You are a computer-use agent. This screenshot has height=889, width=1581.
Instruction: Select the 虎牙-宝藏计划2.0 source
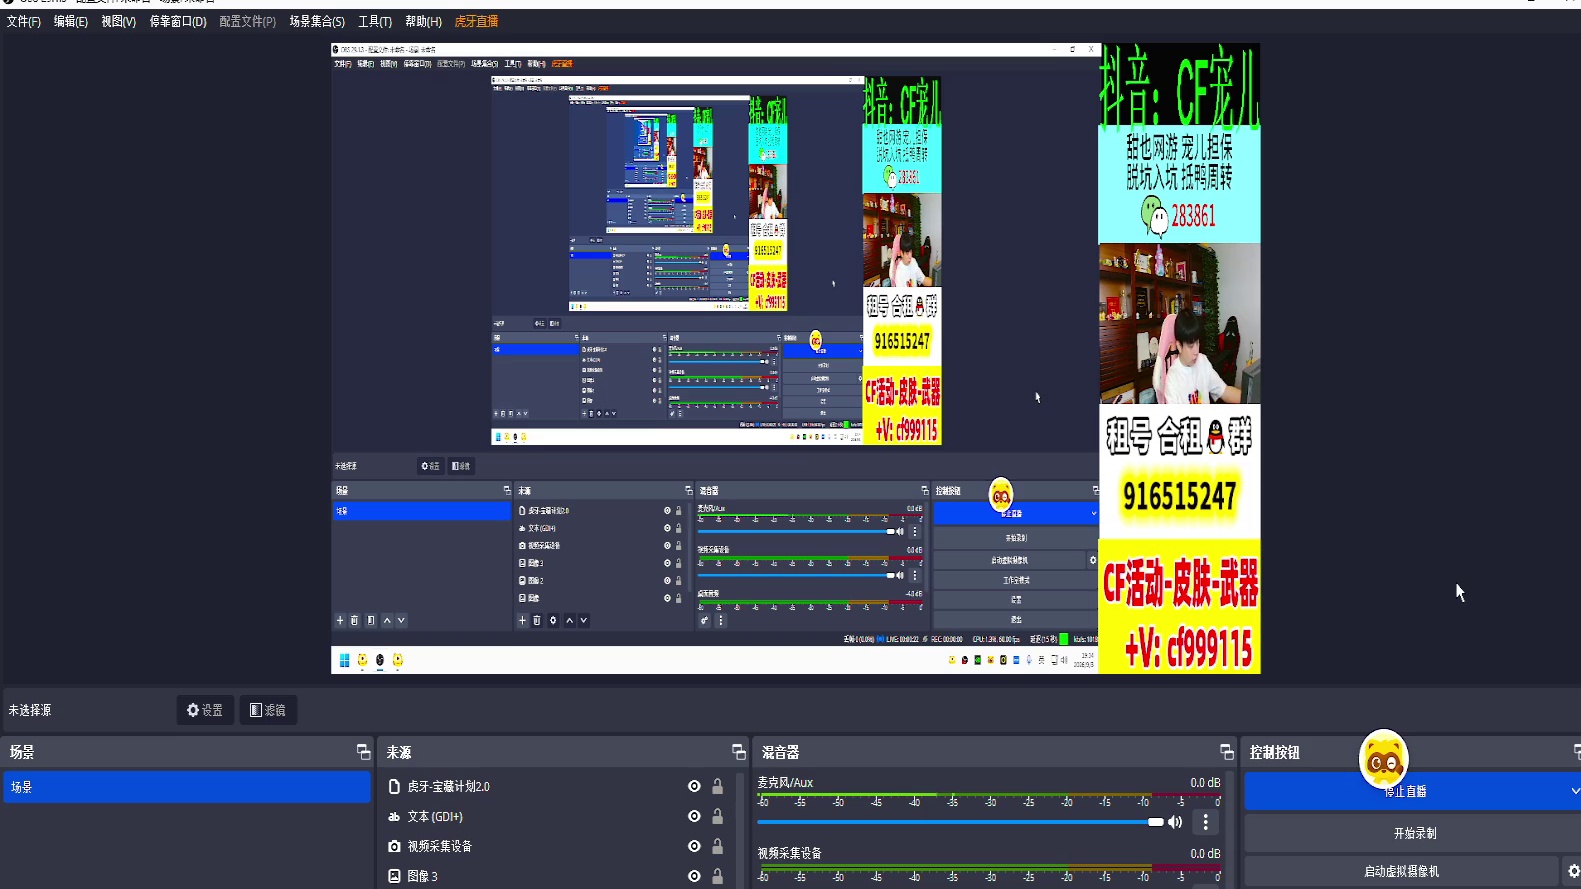click(448, 787)
